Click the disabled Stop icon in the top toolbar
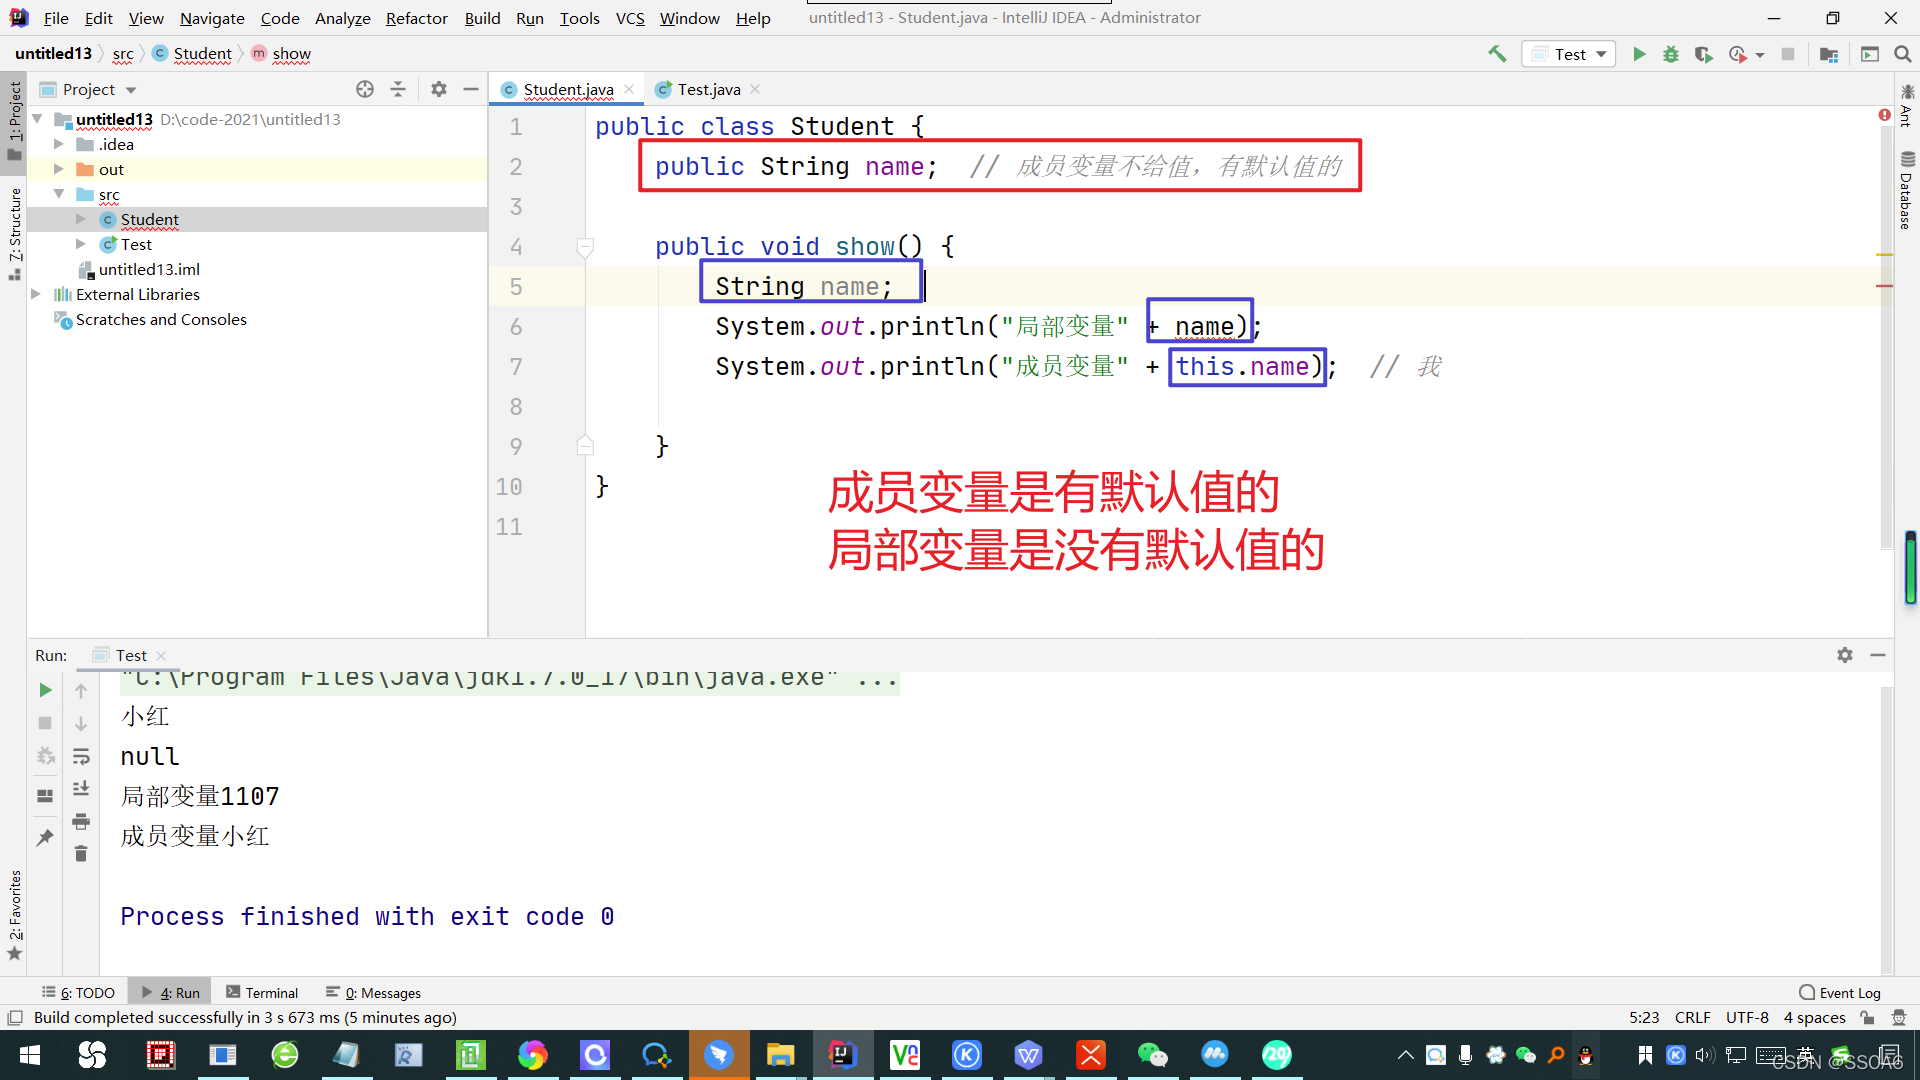The width and height of the screenshot is (1920, 1080). (1788, 54)
